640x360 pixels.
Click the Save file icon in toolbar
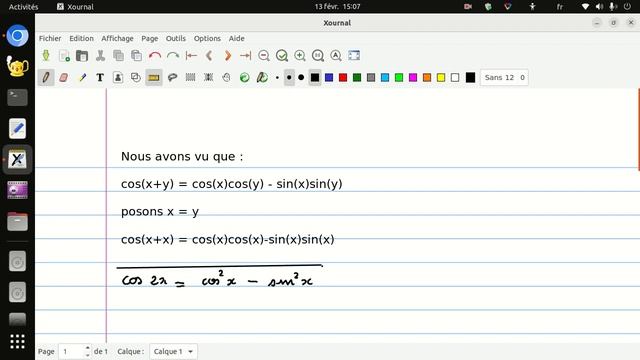tap(46, 56)
